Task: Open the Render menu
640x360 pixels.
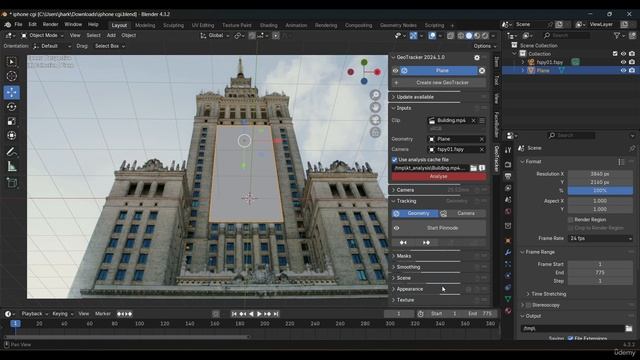Action: click(x=50, y=24)
